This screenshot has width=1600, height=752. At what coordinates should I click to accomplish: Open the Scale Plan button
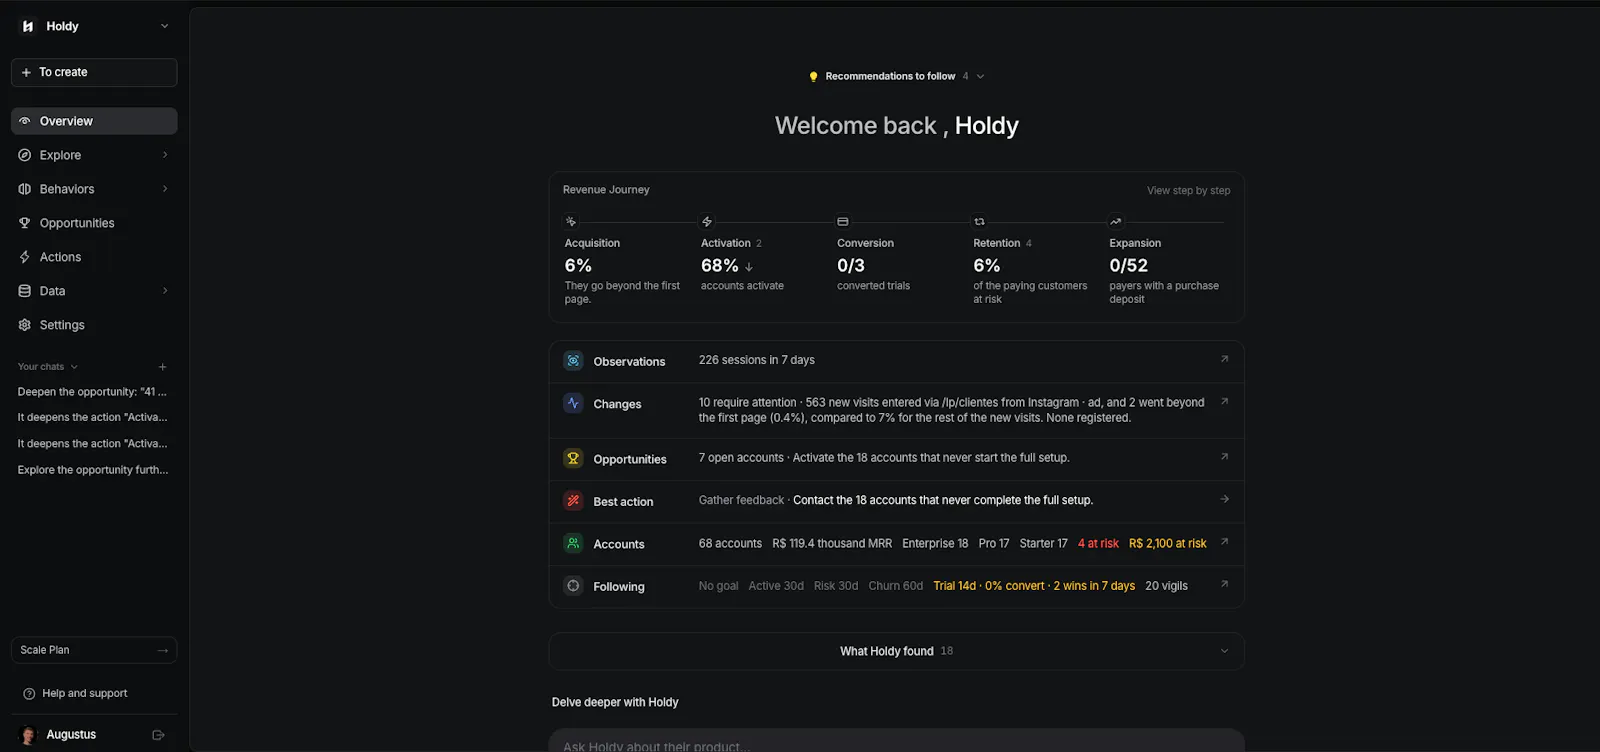click(x=94, y=650)
